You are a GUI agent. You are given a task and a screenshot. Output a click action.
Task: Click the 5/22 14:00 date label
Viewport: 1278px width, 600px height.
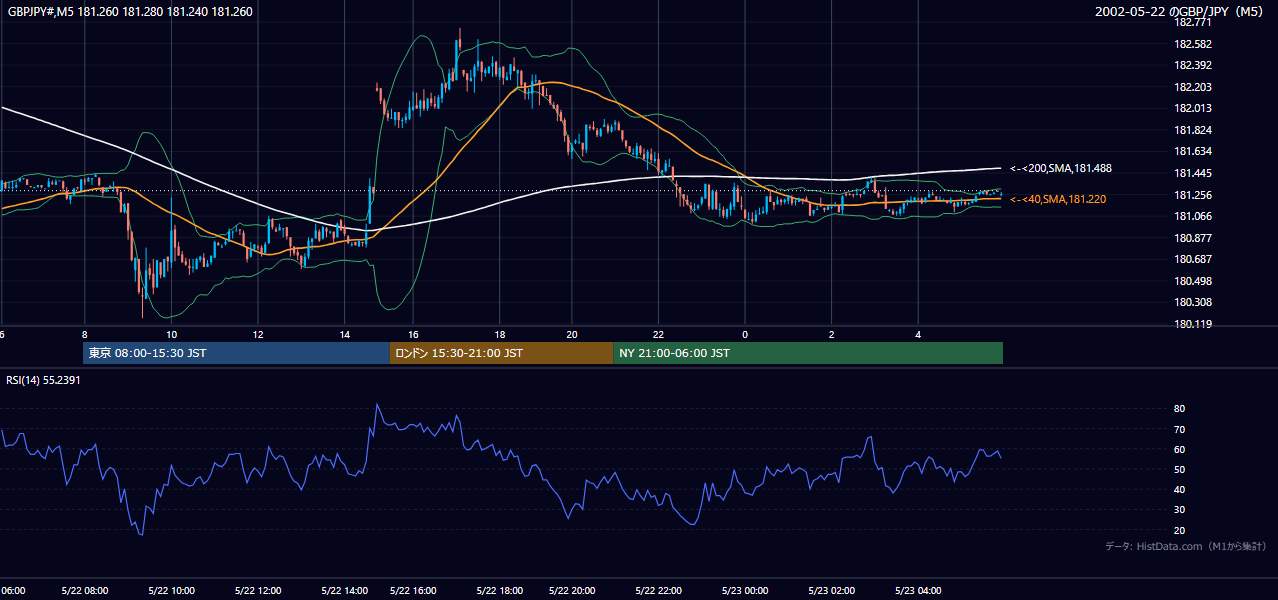(345, 591)
